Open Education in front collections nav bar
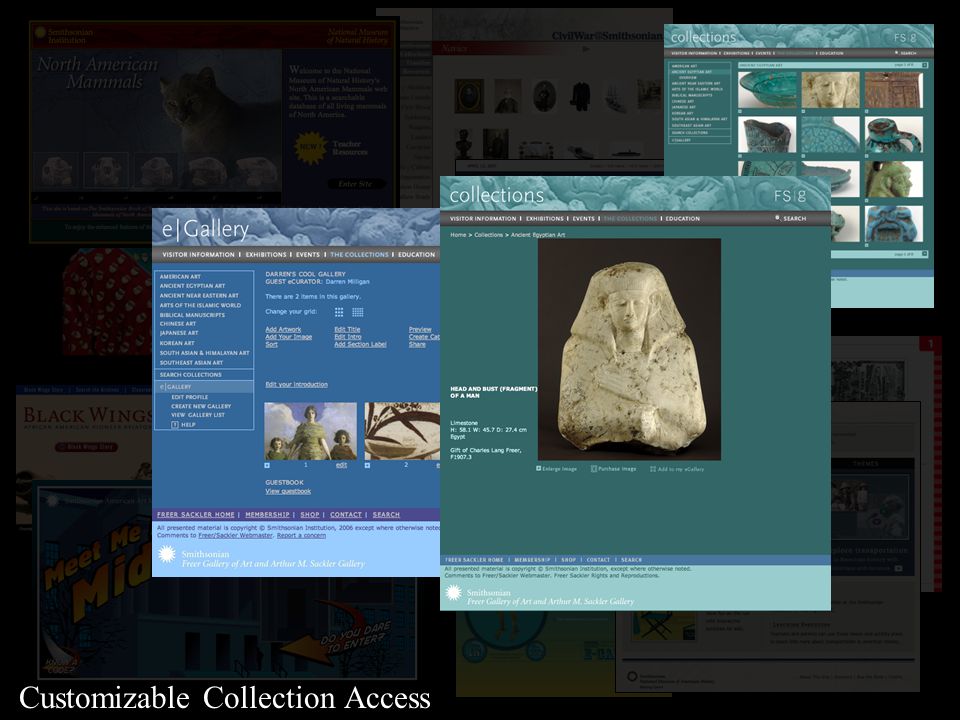The height and width of the screenshot is (720, 960). [683, 219]
